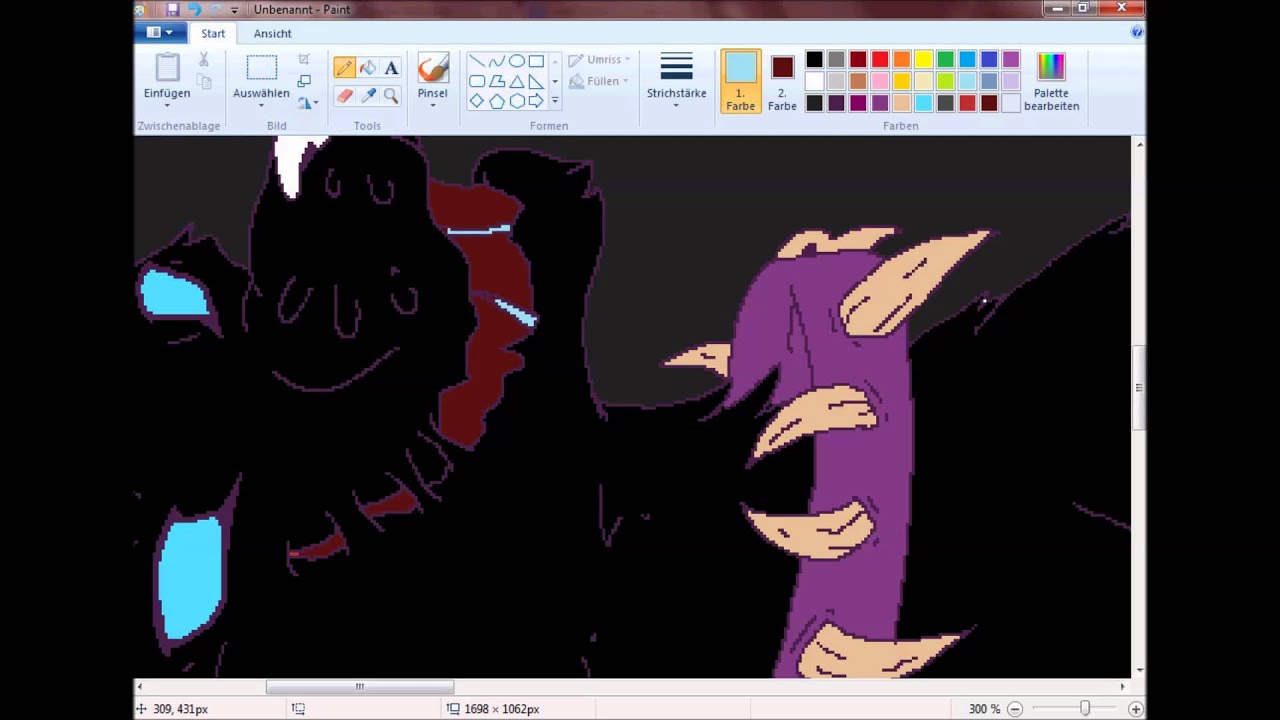Select the Magnifier tool

click(x=391, y=96)
